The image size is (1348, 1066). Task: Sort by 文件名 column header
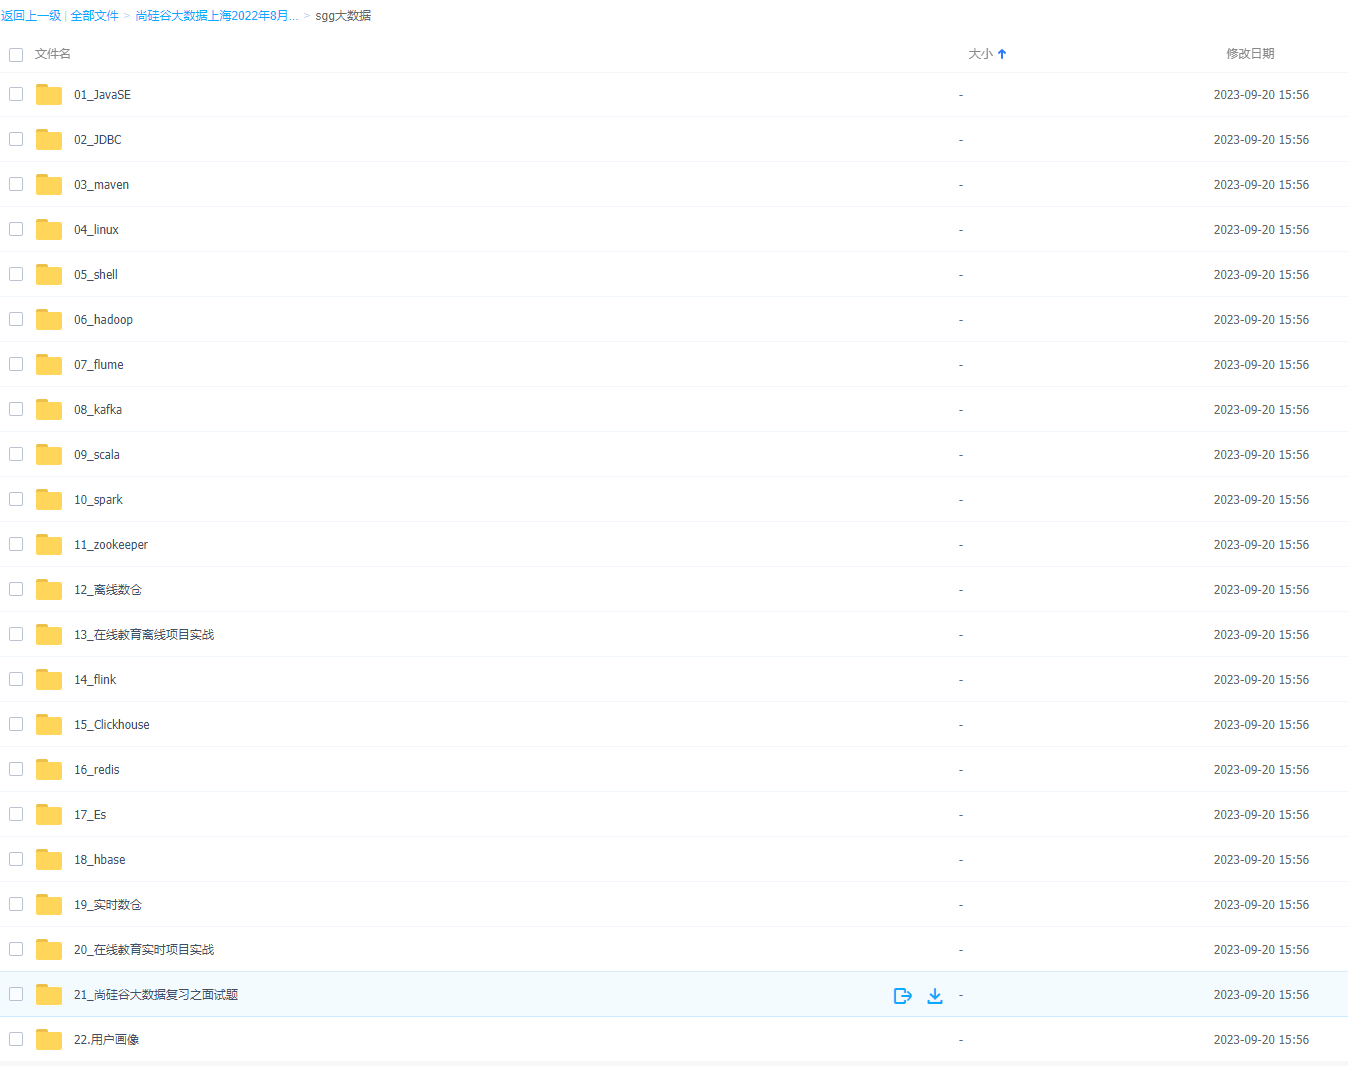[x=53, y=54]
